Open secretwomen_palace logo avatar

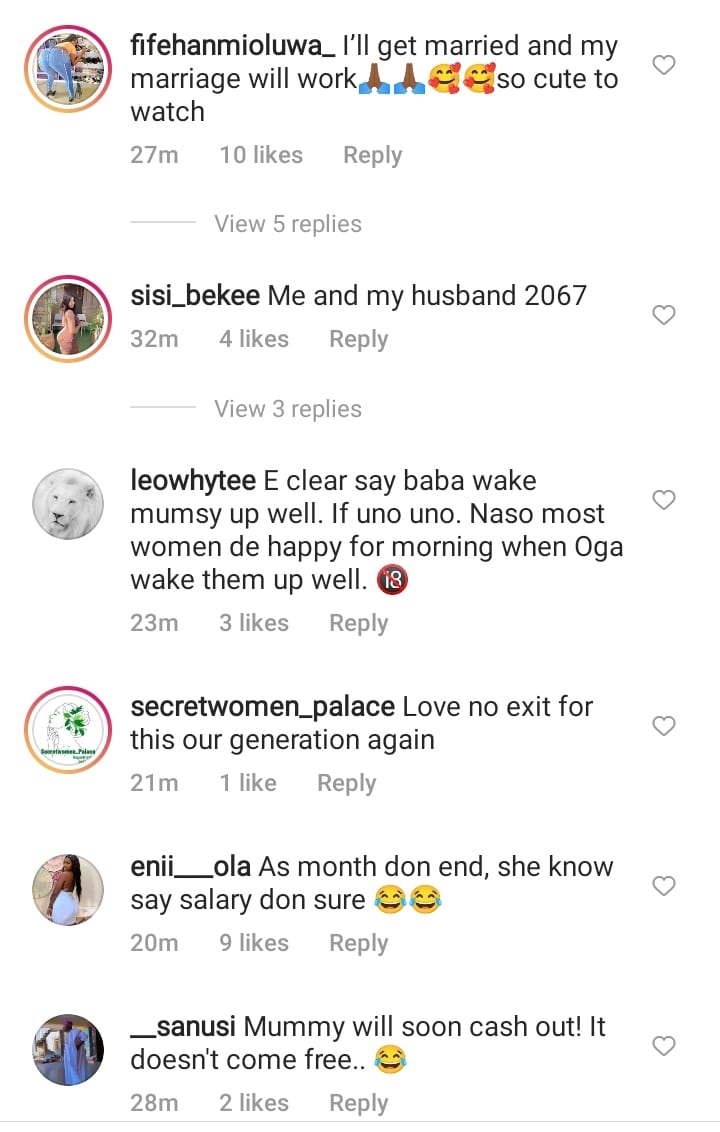(x=68, y=730)
